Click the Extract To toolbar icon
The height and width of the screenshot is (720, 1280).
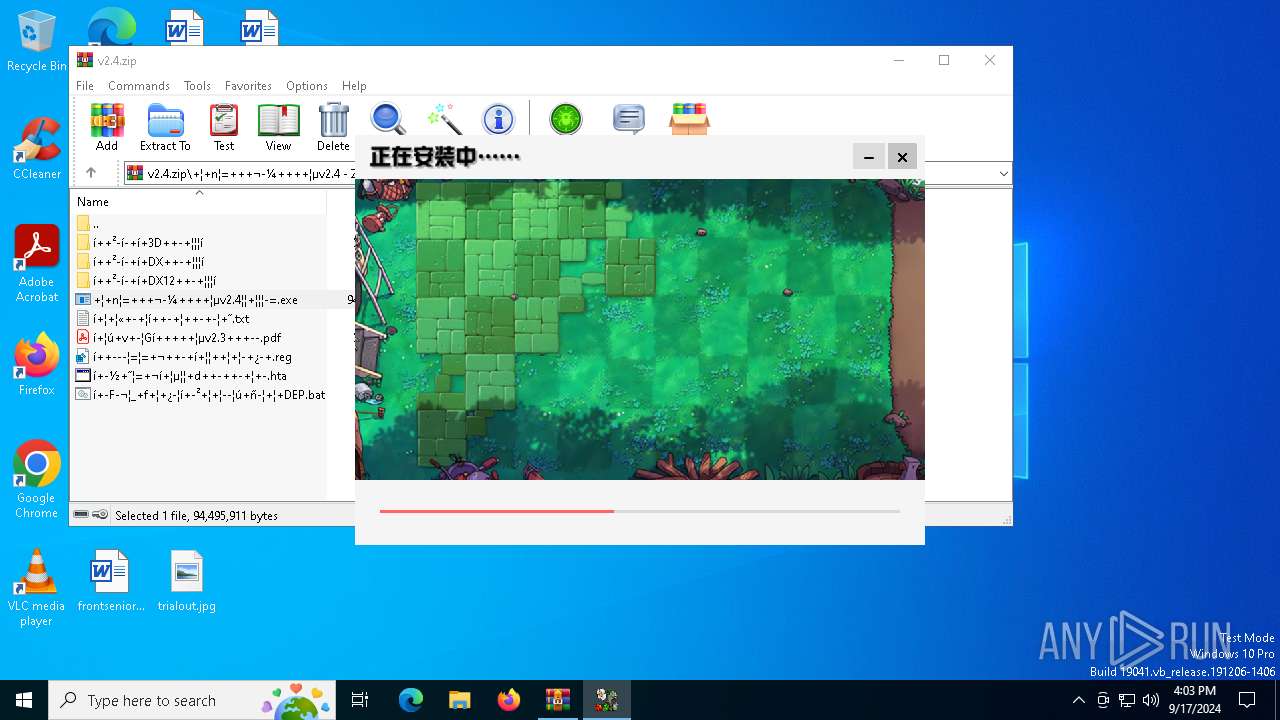pyautogui.click(x=165, y=127)
